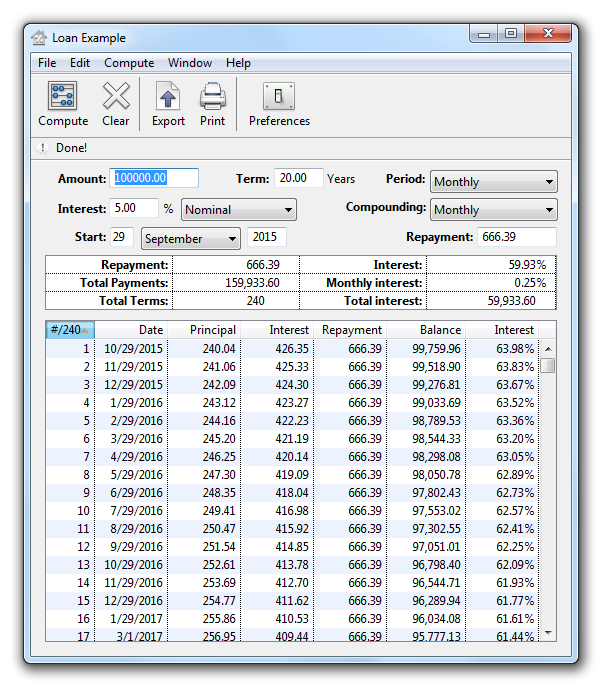Select the row dated 10/29/2016
The width and height of the screenshot is (604, 696).
pyautogui.click(x=292, y=565)
